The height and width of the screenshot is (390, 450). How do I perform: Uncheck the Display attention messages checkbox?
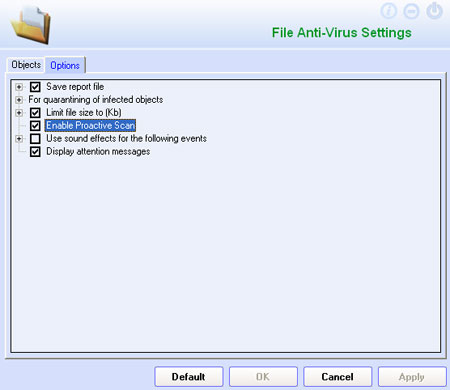pos(35,152)
